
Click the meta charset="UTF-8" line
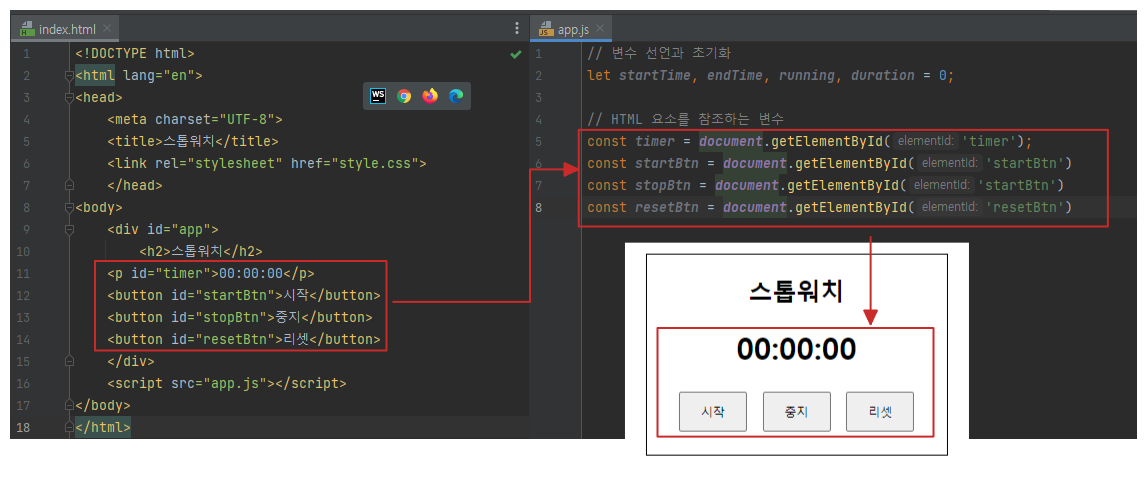click(195, 119)
